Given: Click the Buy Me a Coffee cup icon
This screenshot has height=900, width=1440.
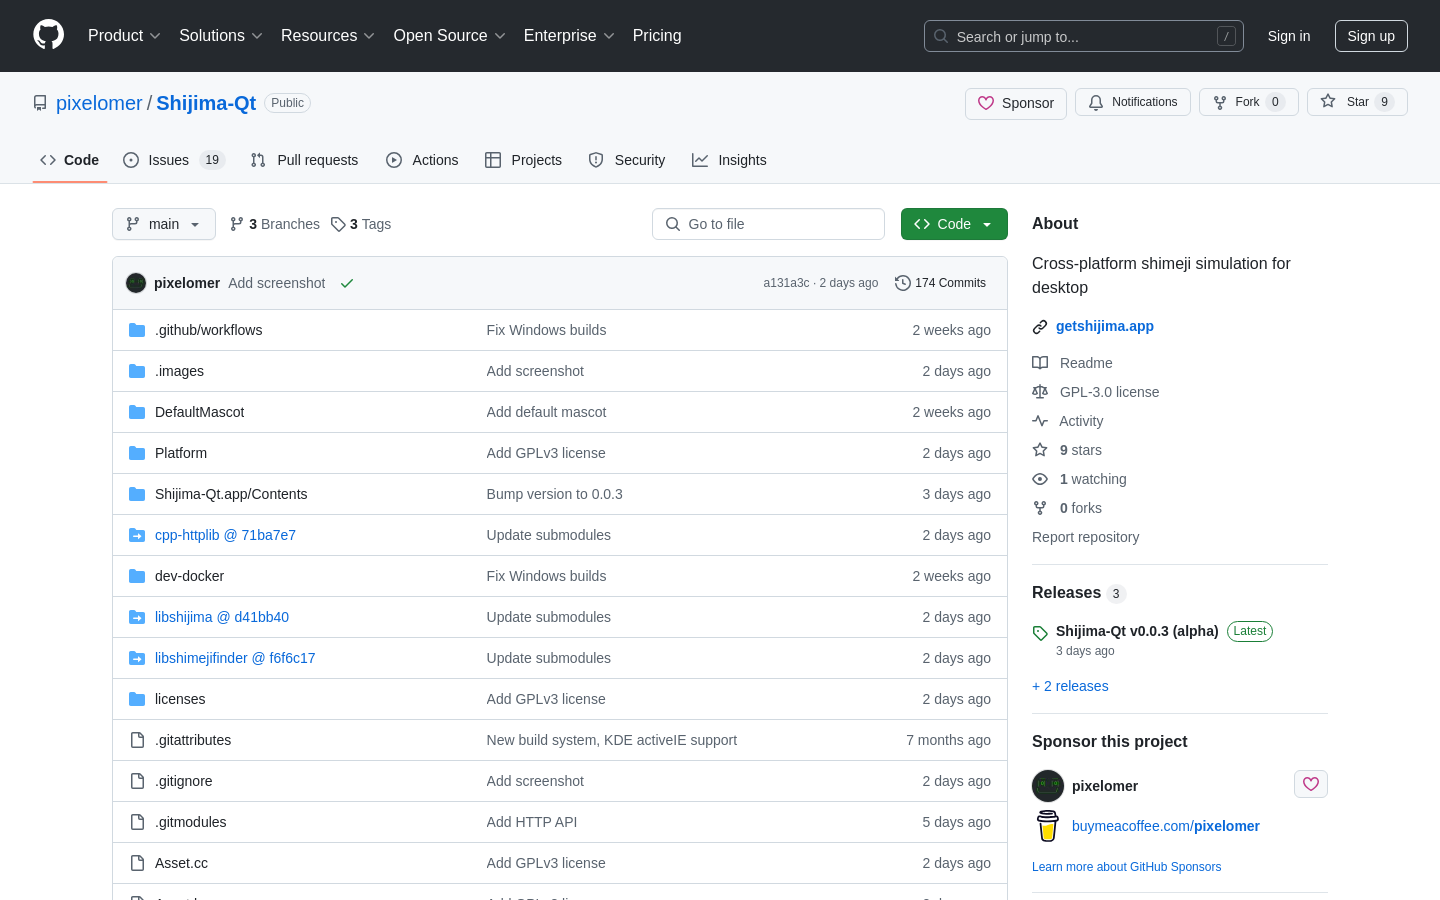Looking at the screenshot, I should pyautogui.click(x=1048, y=826).
